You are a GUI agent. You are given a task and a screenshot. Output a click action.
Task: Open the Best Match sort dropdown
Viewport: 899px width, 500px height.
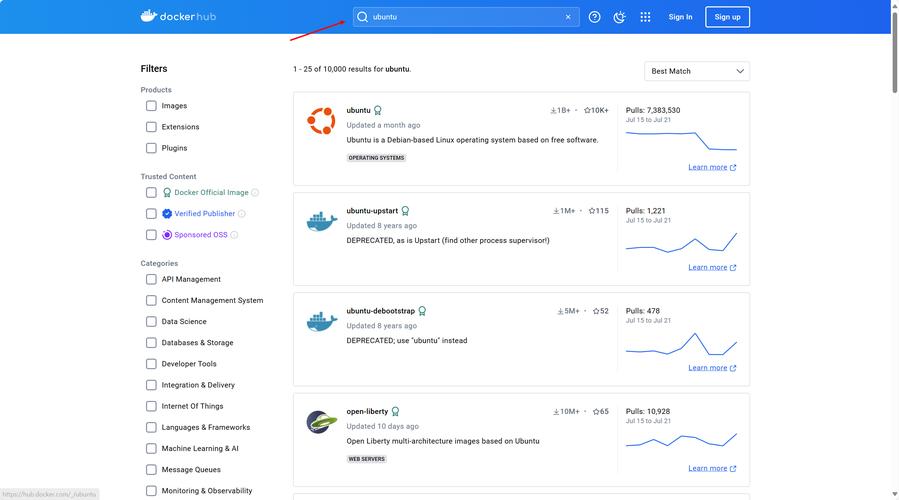697,71
